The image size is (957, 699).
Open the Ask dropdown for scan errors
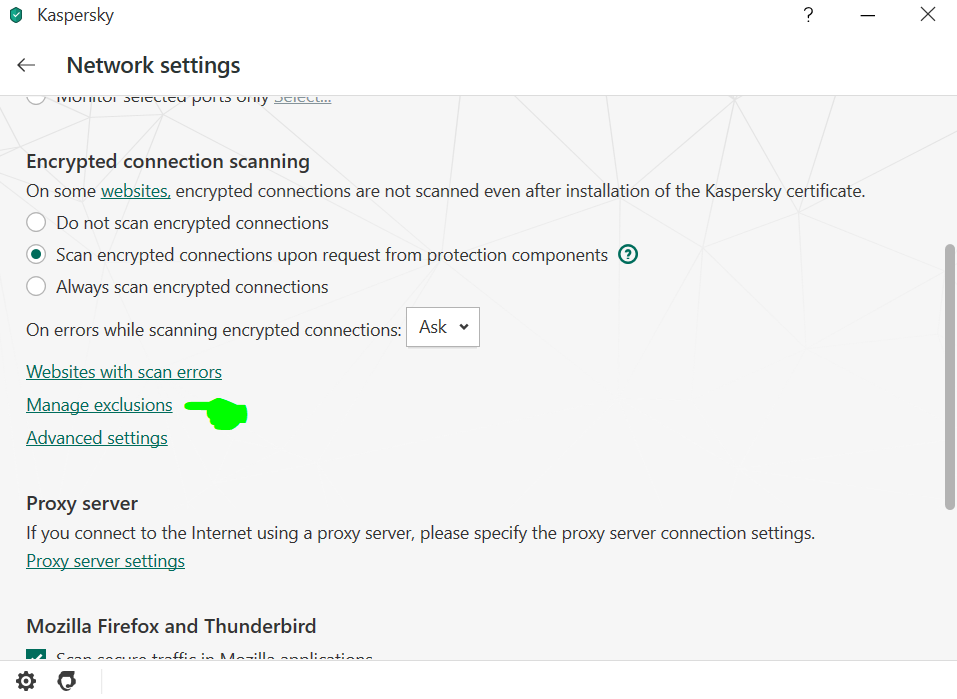click(443, 327)
